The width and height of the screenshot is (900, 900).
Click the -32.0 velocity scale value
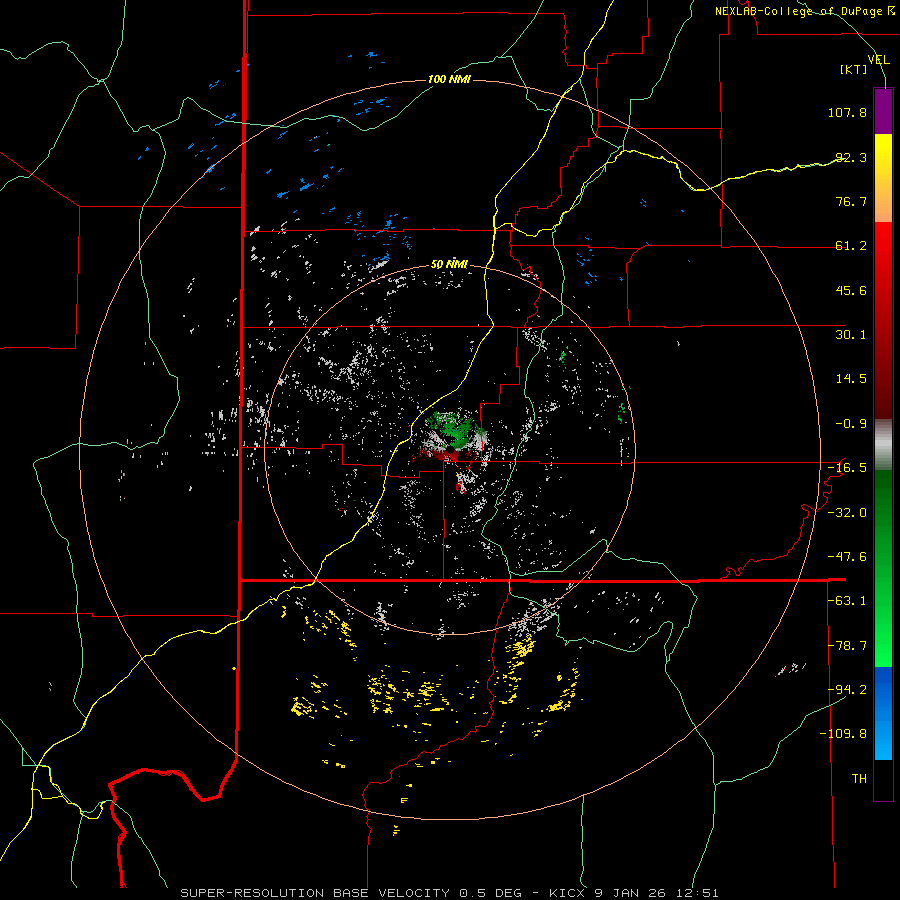(847, 513)
